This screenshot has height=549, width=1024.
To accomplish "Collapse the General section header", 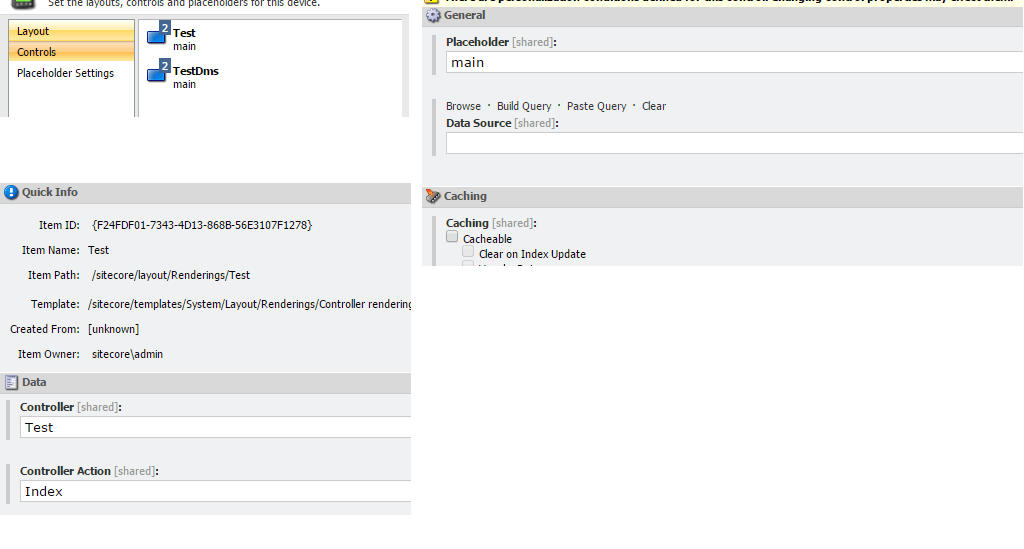I will pyautogui.click(x=722, y=15).
